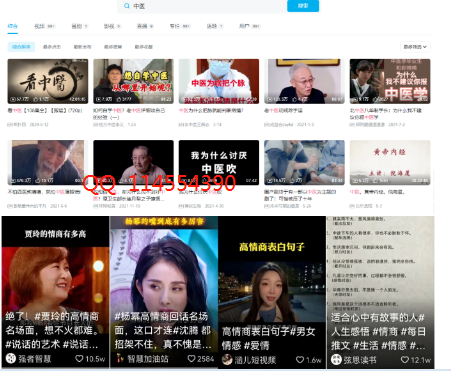Viewport: 451px width, 371px height.
Task: Open the 贾玲的情商有多高 short video card
Action: click(x=55, y=292)
